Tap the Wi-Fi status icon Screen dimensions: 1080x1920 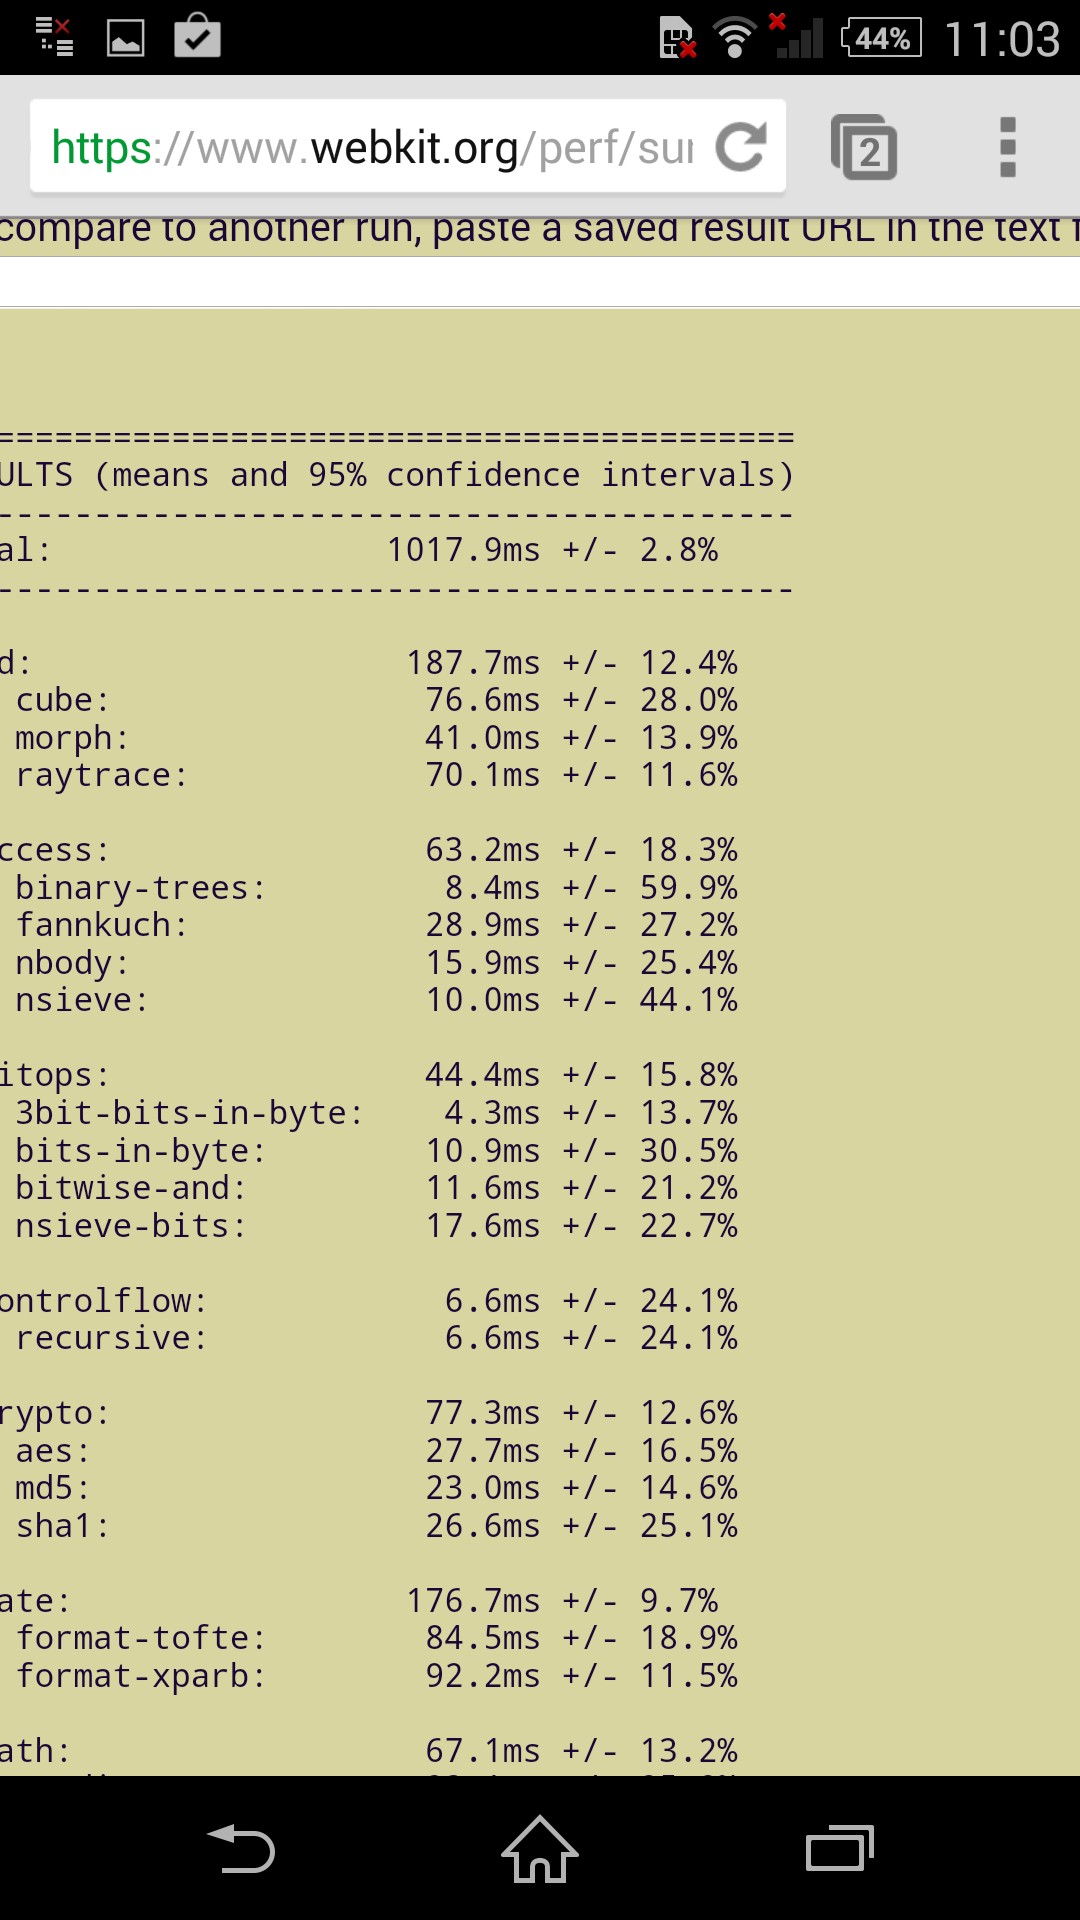tap(734, 38)
